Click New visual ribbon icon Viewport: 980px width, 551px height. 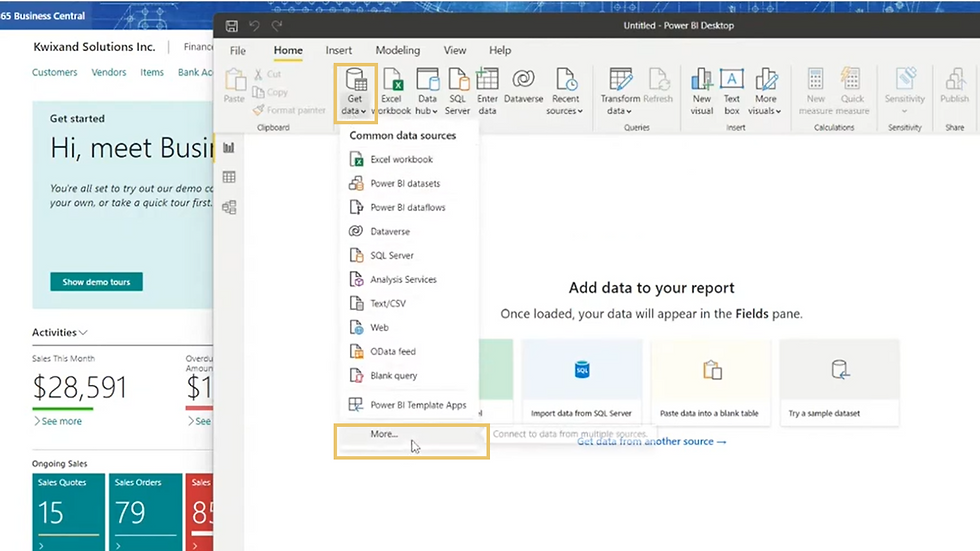coord(701,92)
